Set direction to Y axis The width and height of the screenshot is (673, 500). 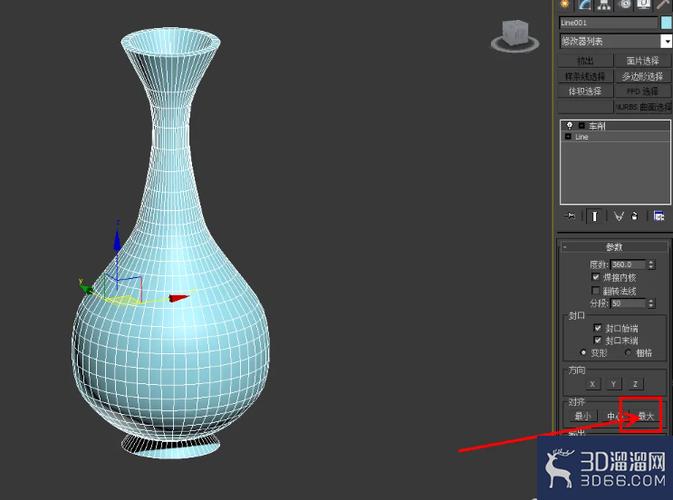[614, 384]
